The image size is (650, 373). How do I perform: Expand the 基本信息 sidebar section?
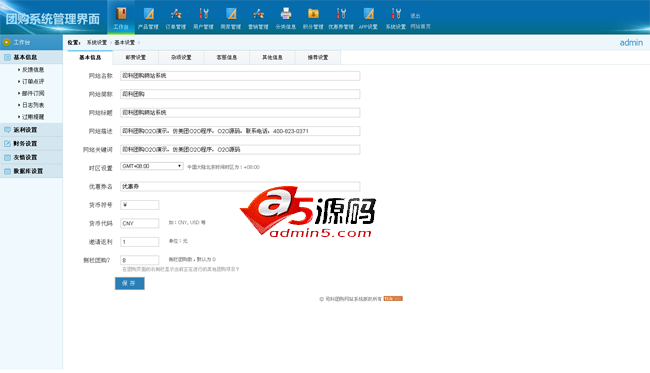(x=31, y=57)
